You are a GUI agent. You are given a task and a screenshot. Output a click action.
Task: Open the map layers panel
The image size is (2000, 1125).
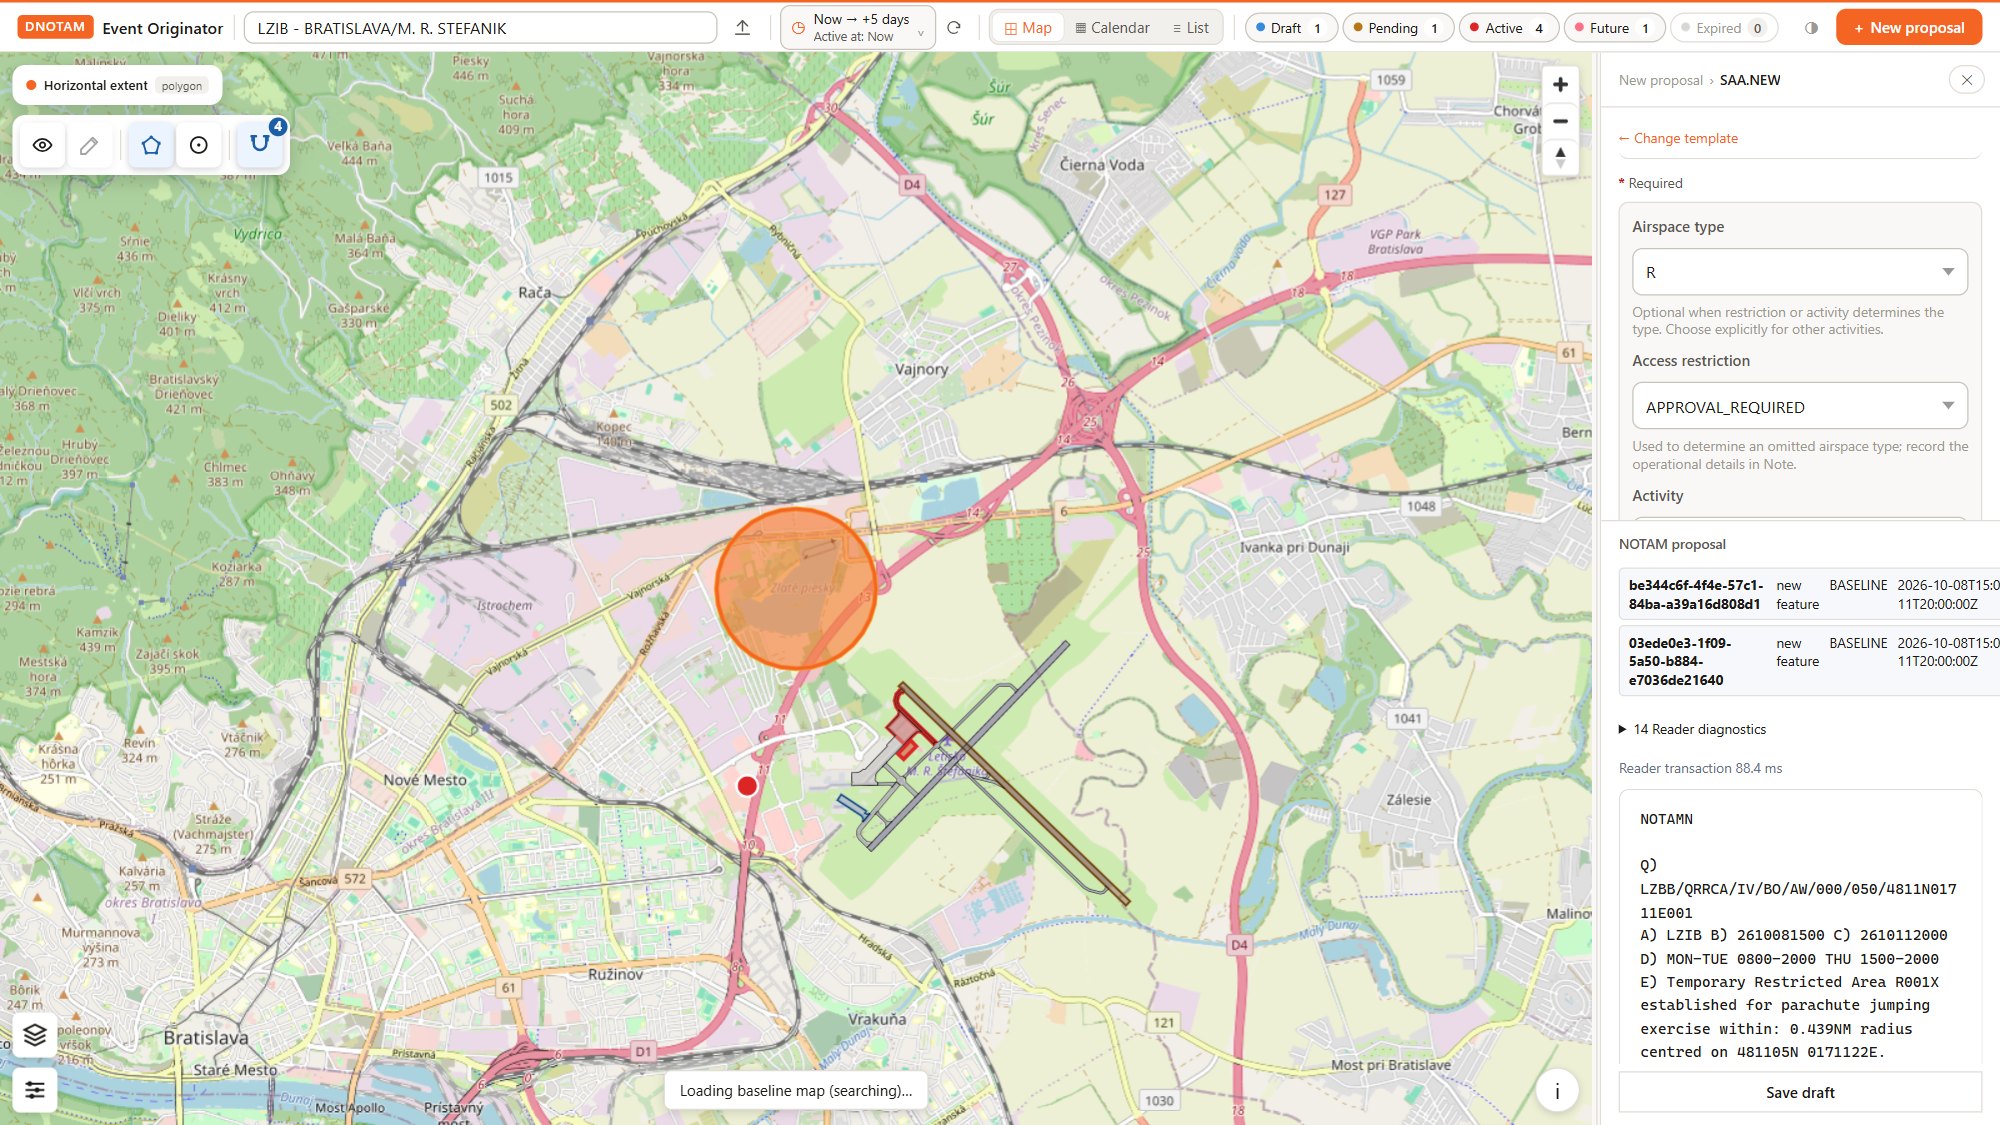(35, 1035)
